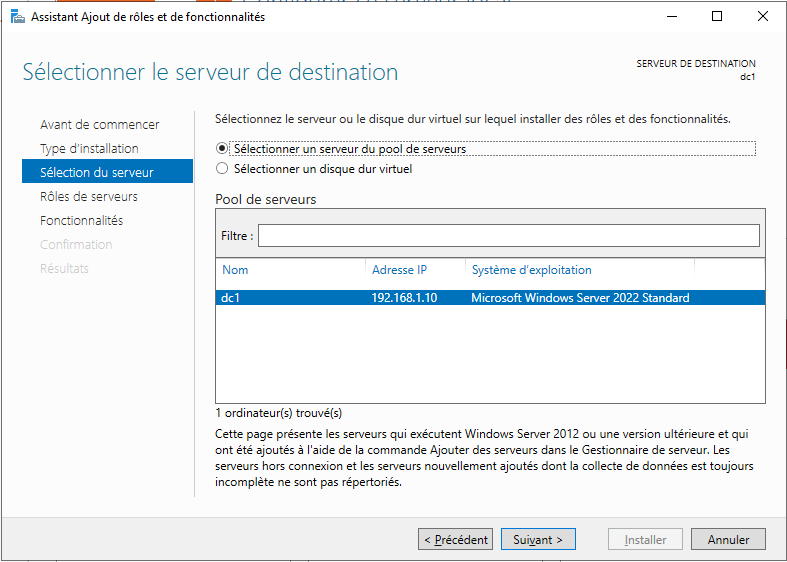Screen dimensions: 787x562
Task: Sort servers by Adresse IP column header
Action: 399,270
